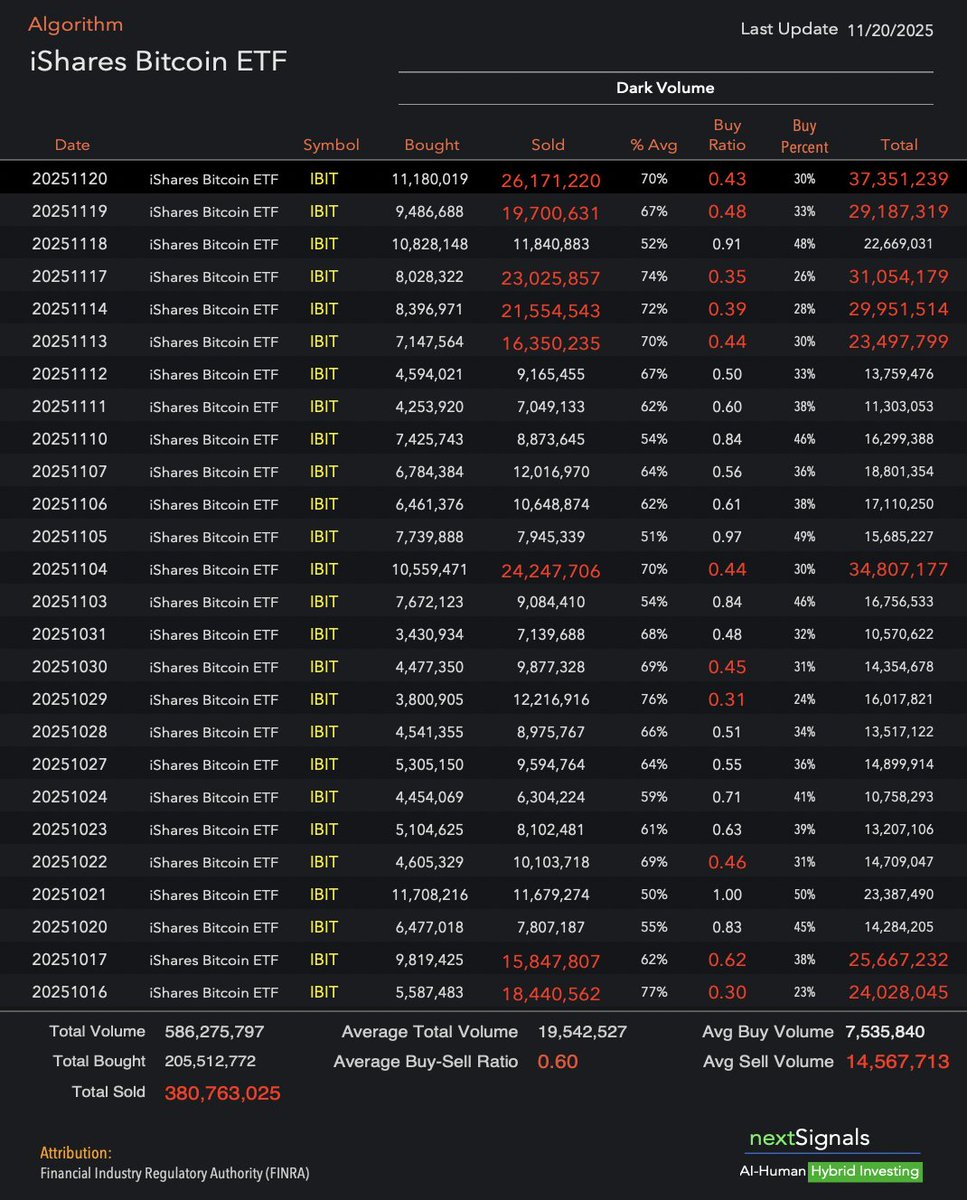Click the Average Total Volume figure 19,542,527

(582, 1032)
